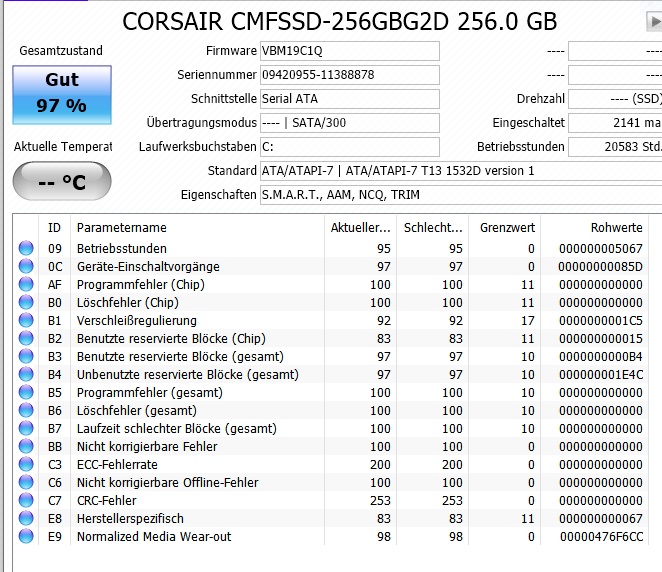Select Nicht korrigierbare Offline-Fehler text
This screenshot has width=662, height=572.
[168, 483]
